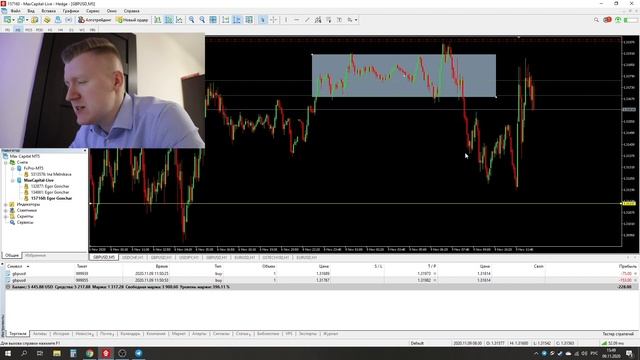Open dropdown arrow beside New Chart icon
640x360 pixels.
click(13, 20)
